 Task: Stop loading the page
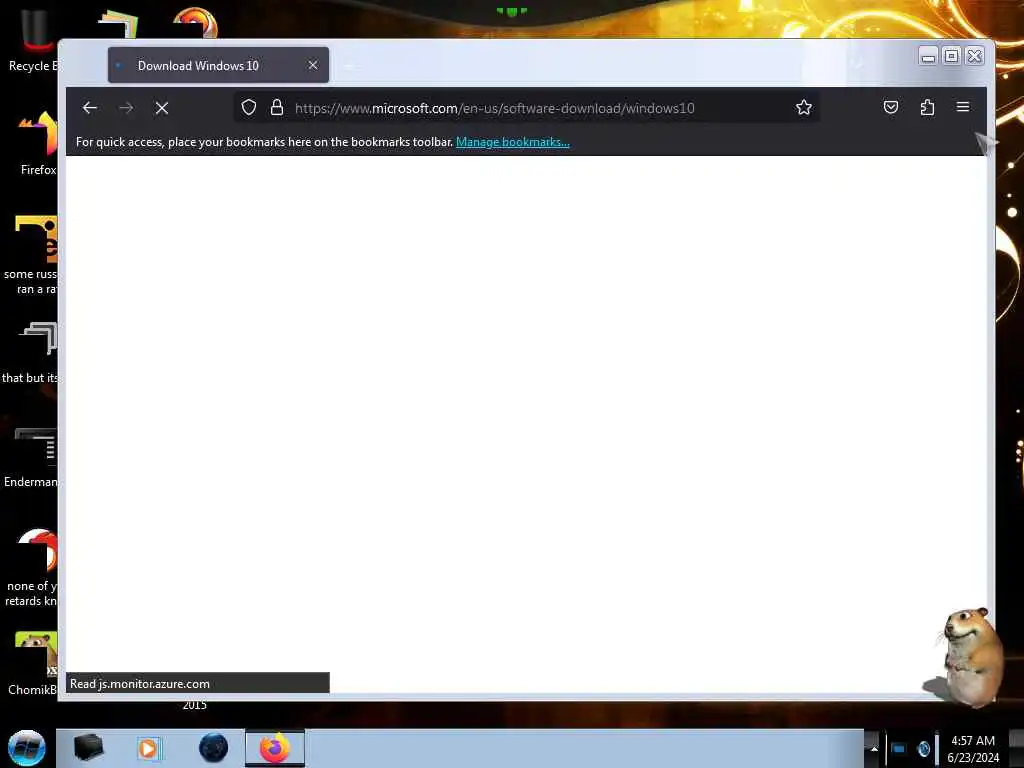coord(162,108)
